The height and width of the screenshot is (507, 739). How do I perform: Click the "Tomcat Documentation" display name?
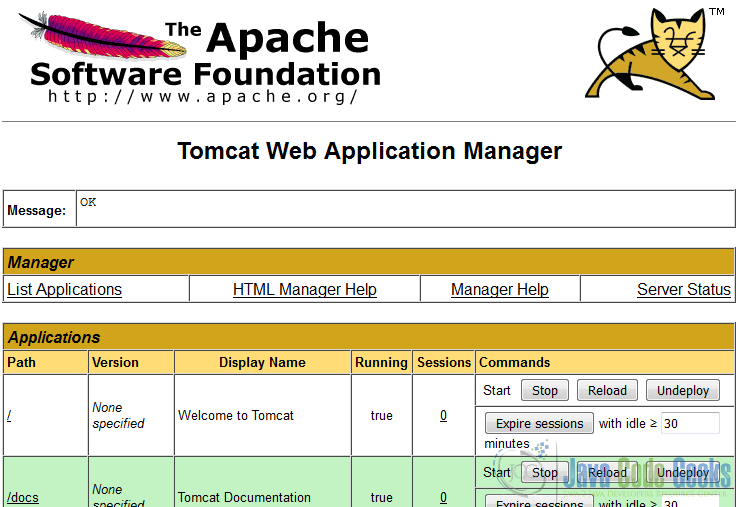click(x=244, y=497)
